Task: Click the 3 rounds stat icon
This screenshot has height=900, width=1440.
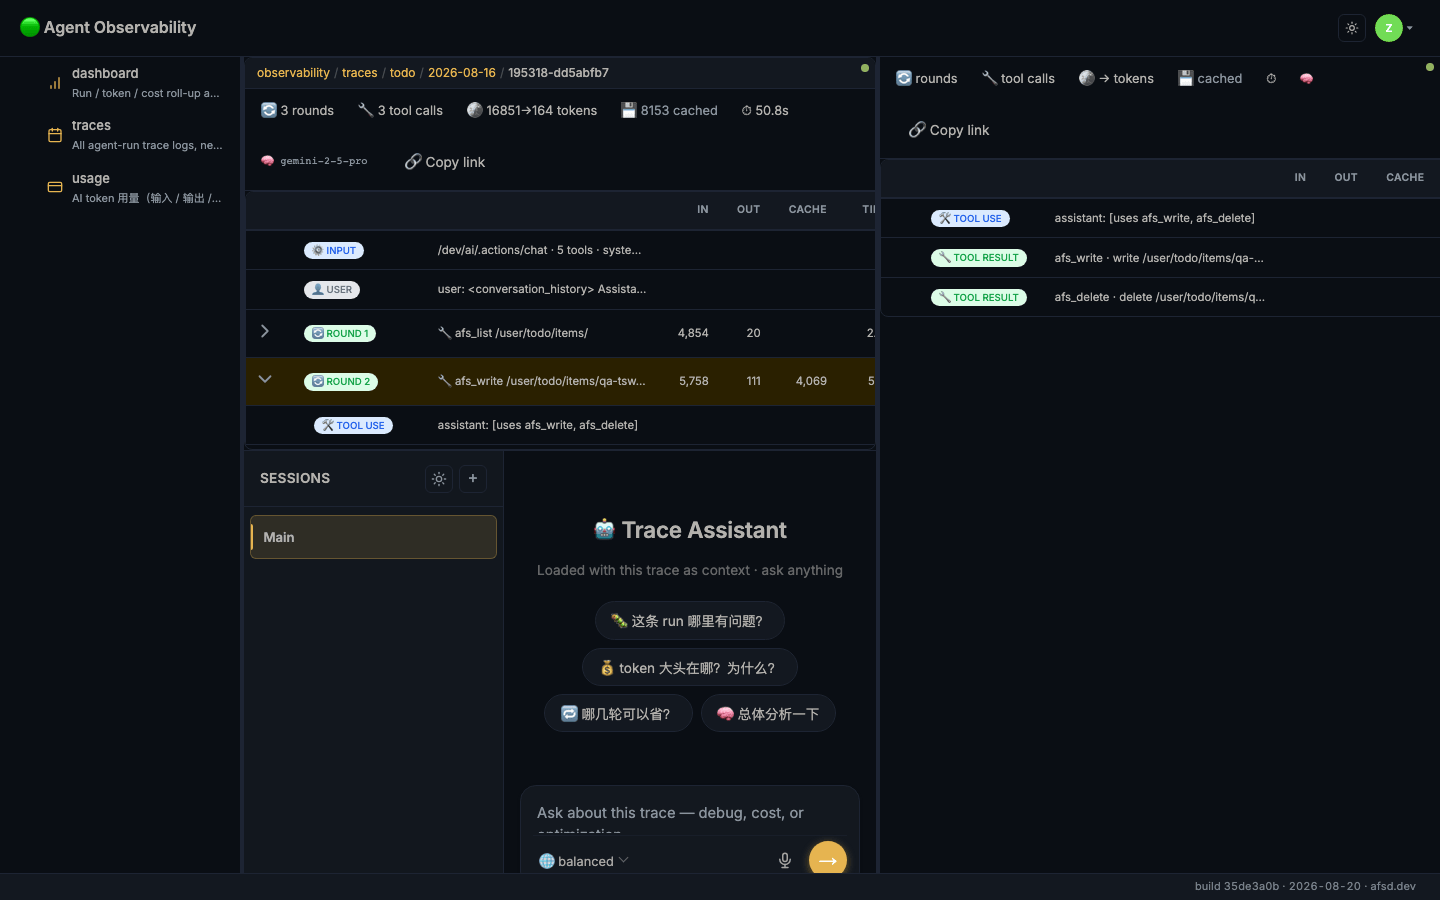Action: click(269, 110)
